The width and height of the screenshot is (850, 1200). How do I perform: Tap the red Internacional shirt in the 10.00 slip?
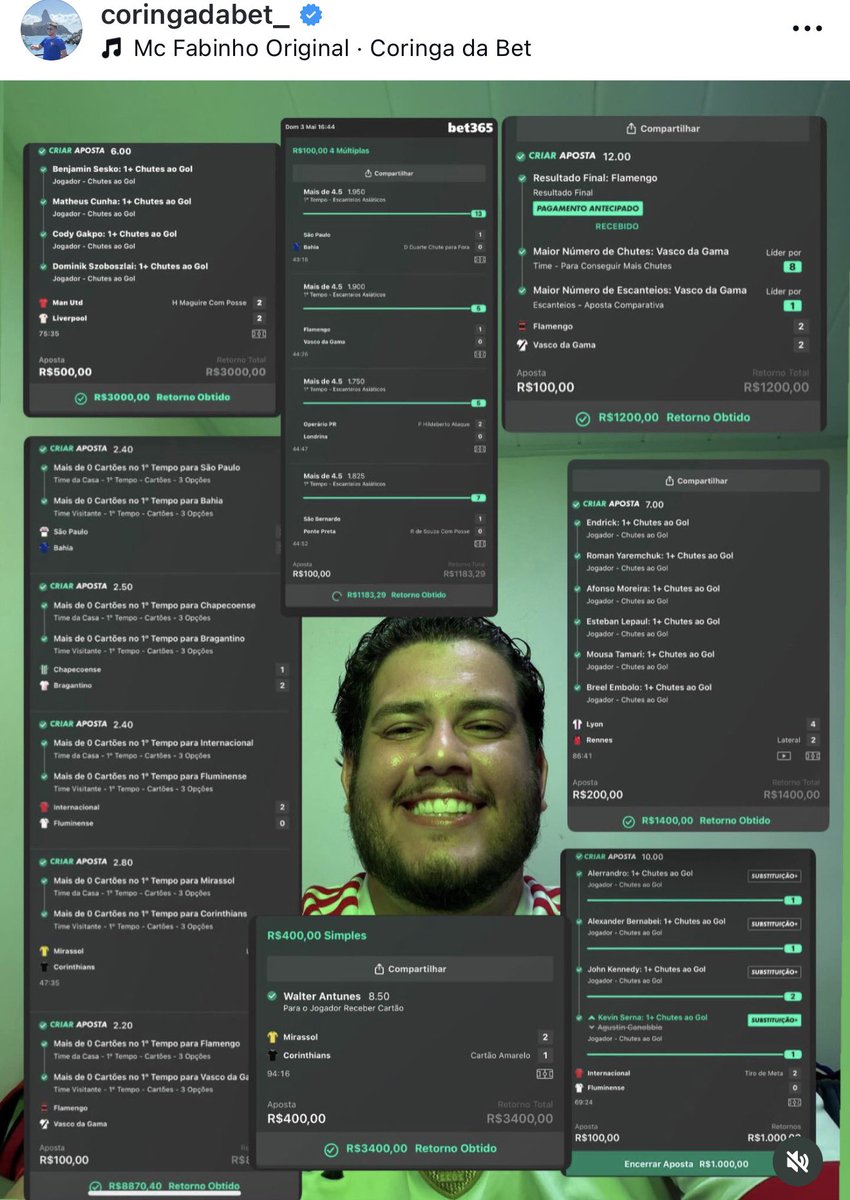tap(577, 1073)
